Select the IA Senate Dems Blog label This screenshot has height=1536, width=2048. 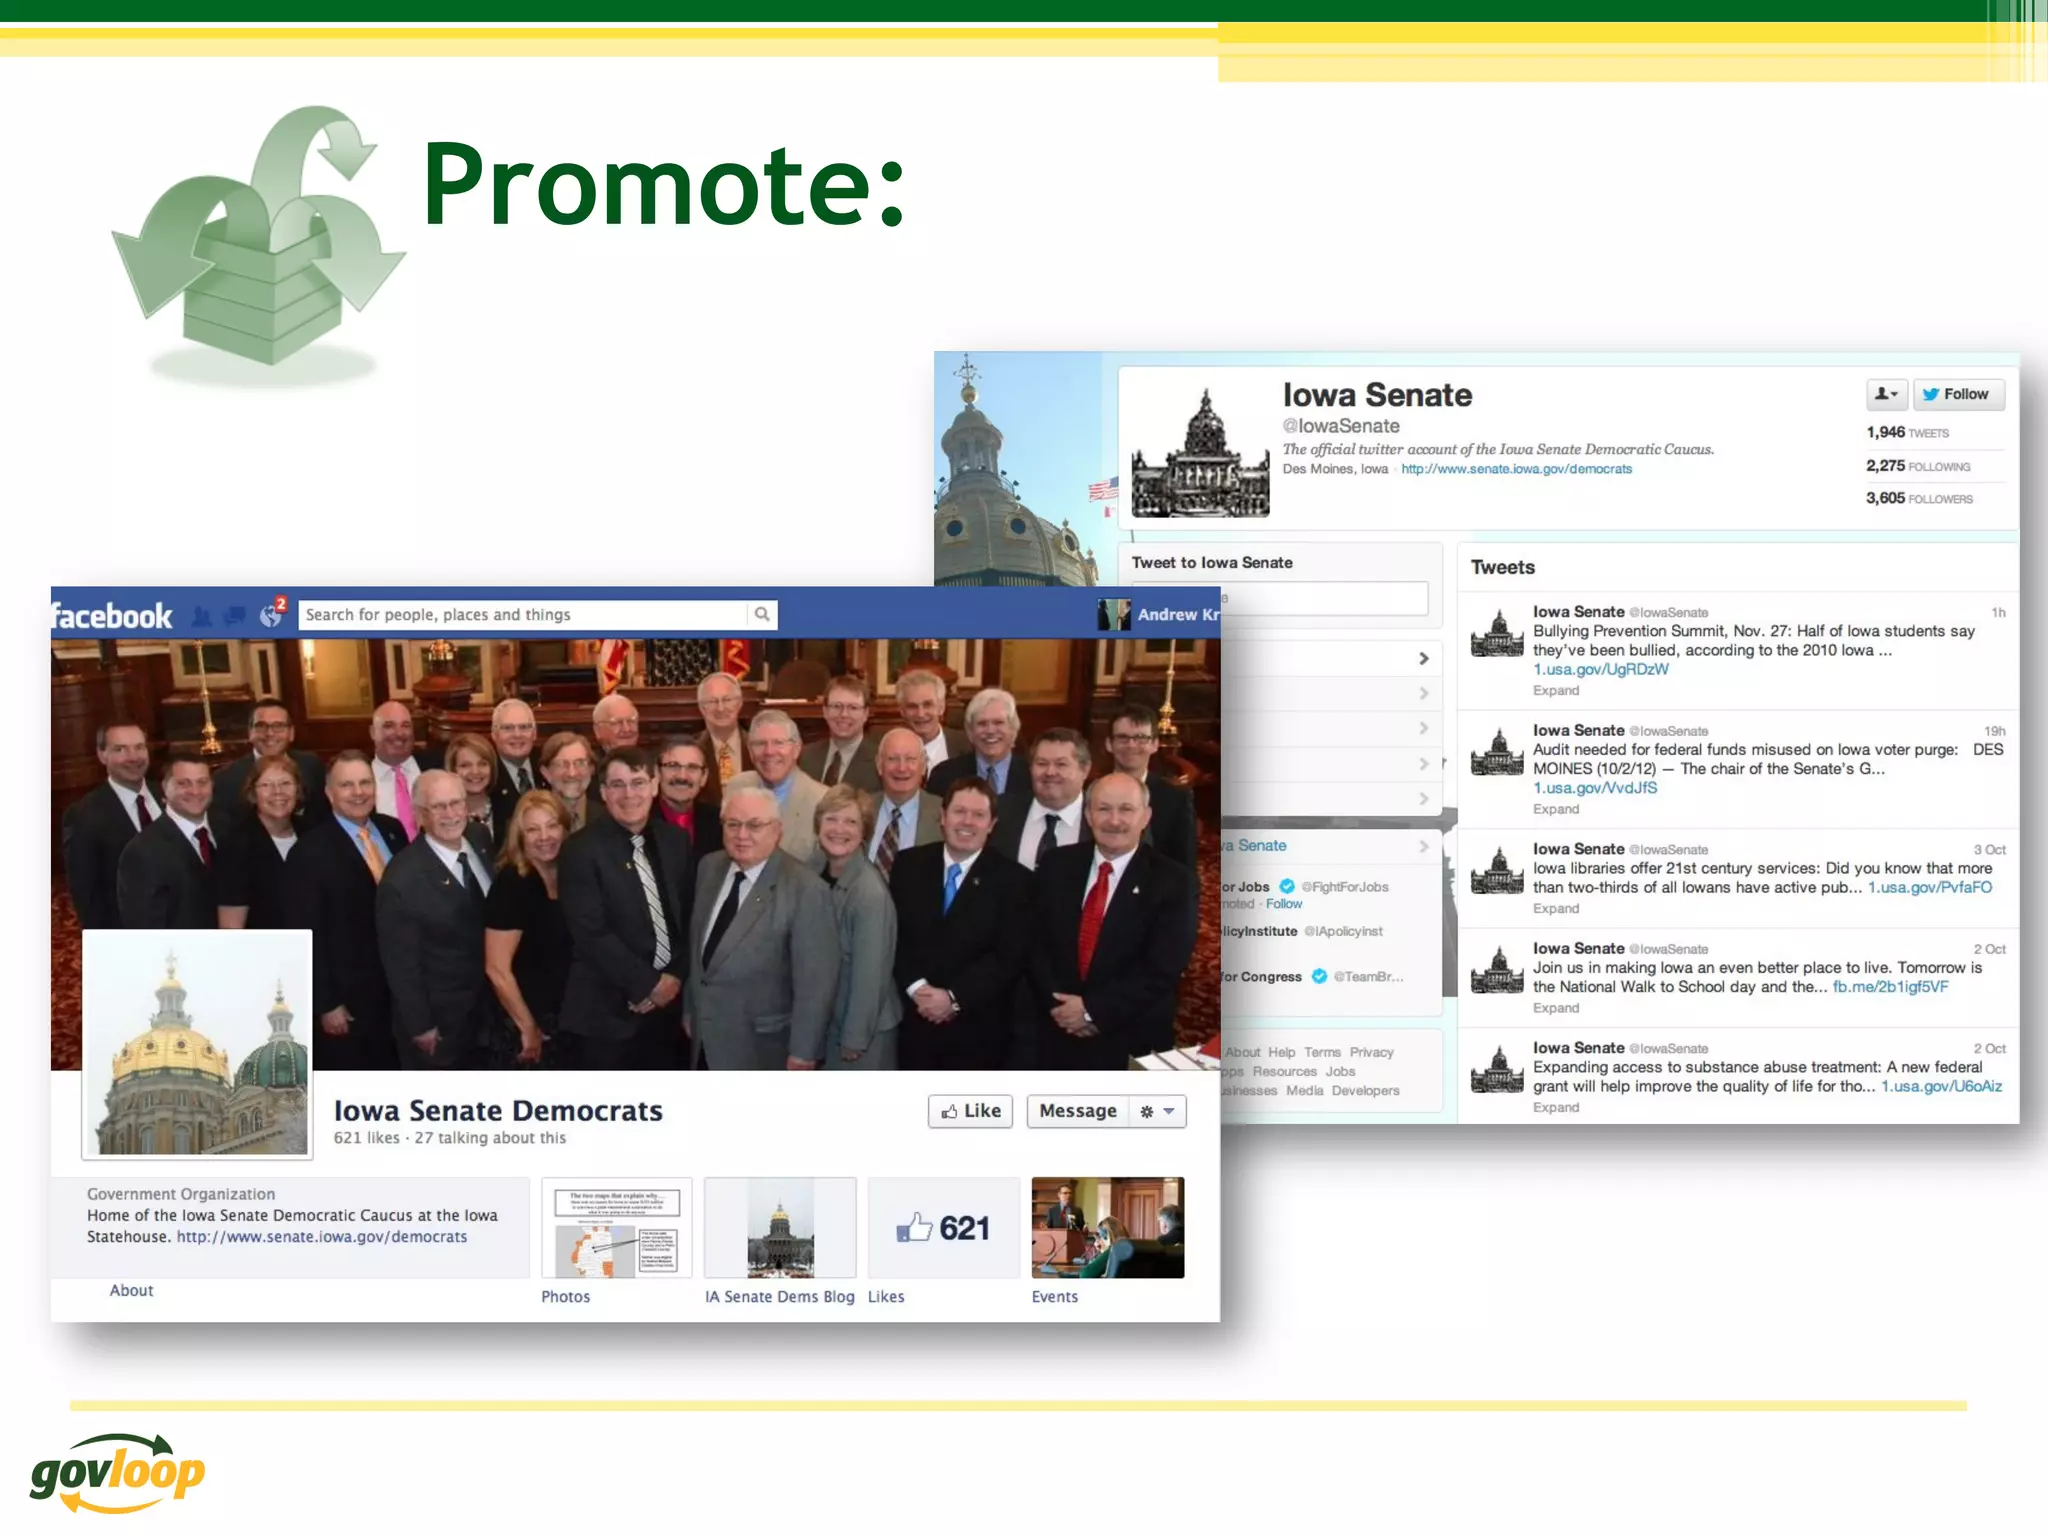tap(780, 1297)
